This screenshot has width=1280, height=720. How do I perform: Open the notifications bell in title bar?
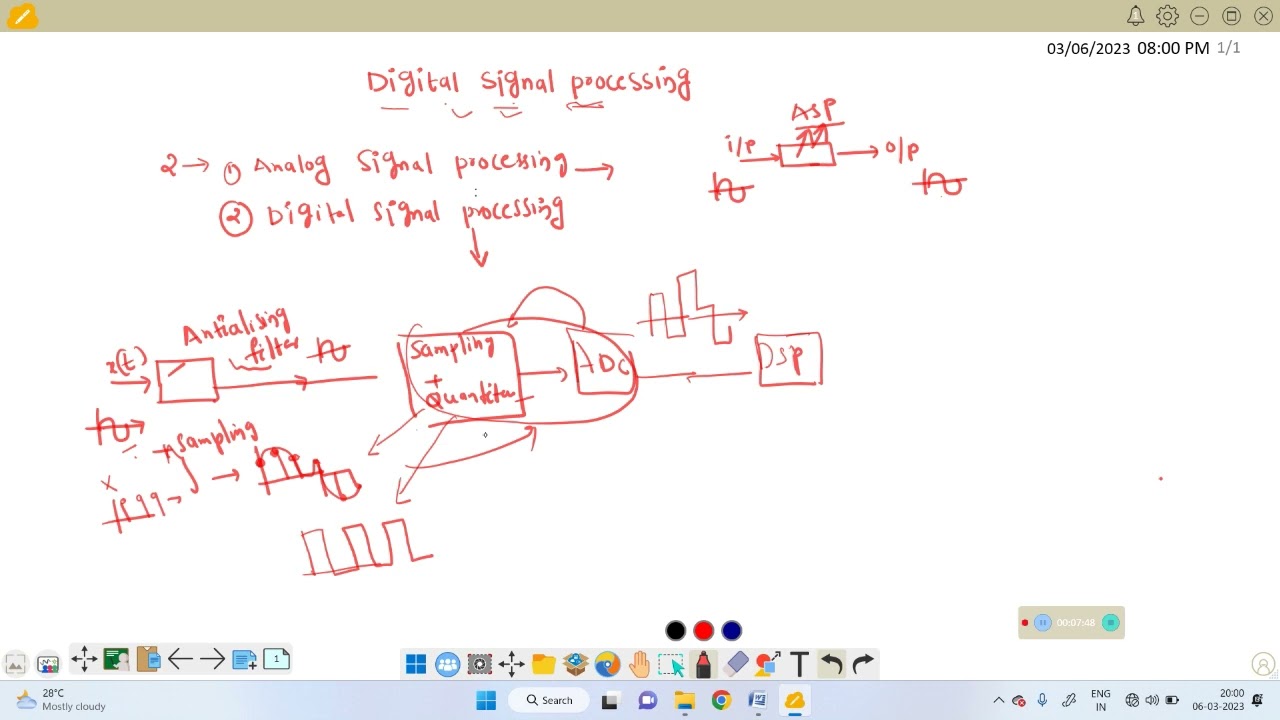pyautogui.click(x=1135, y=16)
